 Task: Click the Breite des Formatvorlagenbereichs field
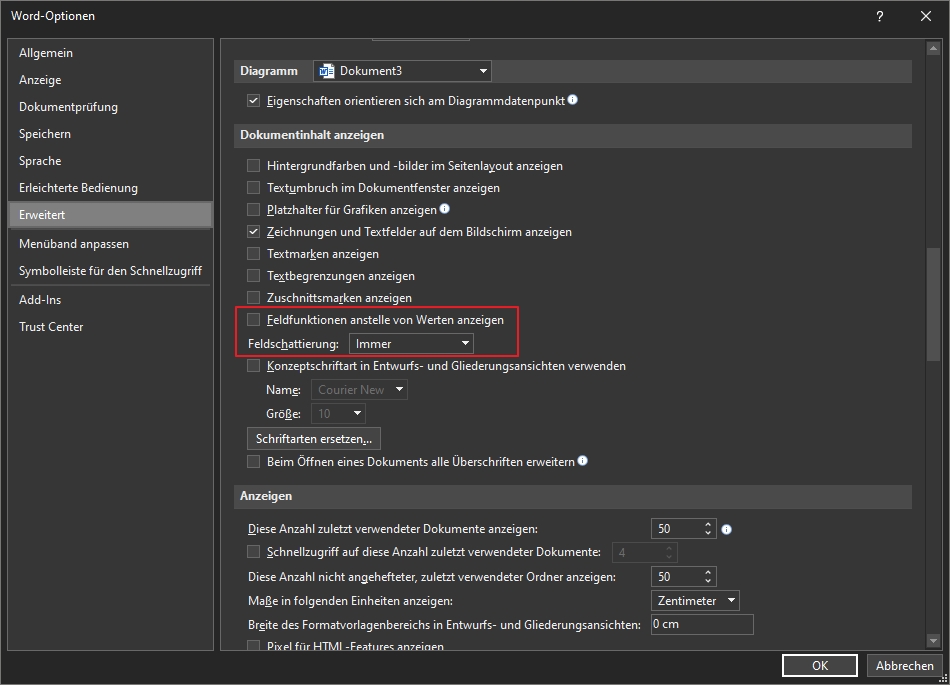coord(702,624)
